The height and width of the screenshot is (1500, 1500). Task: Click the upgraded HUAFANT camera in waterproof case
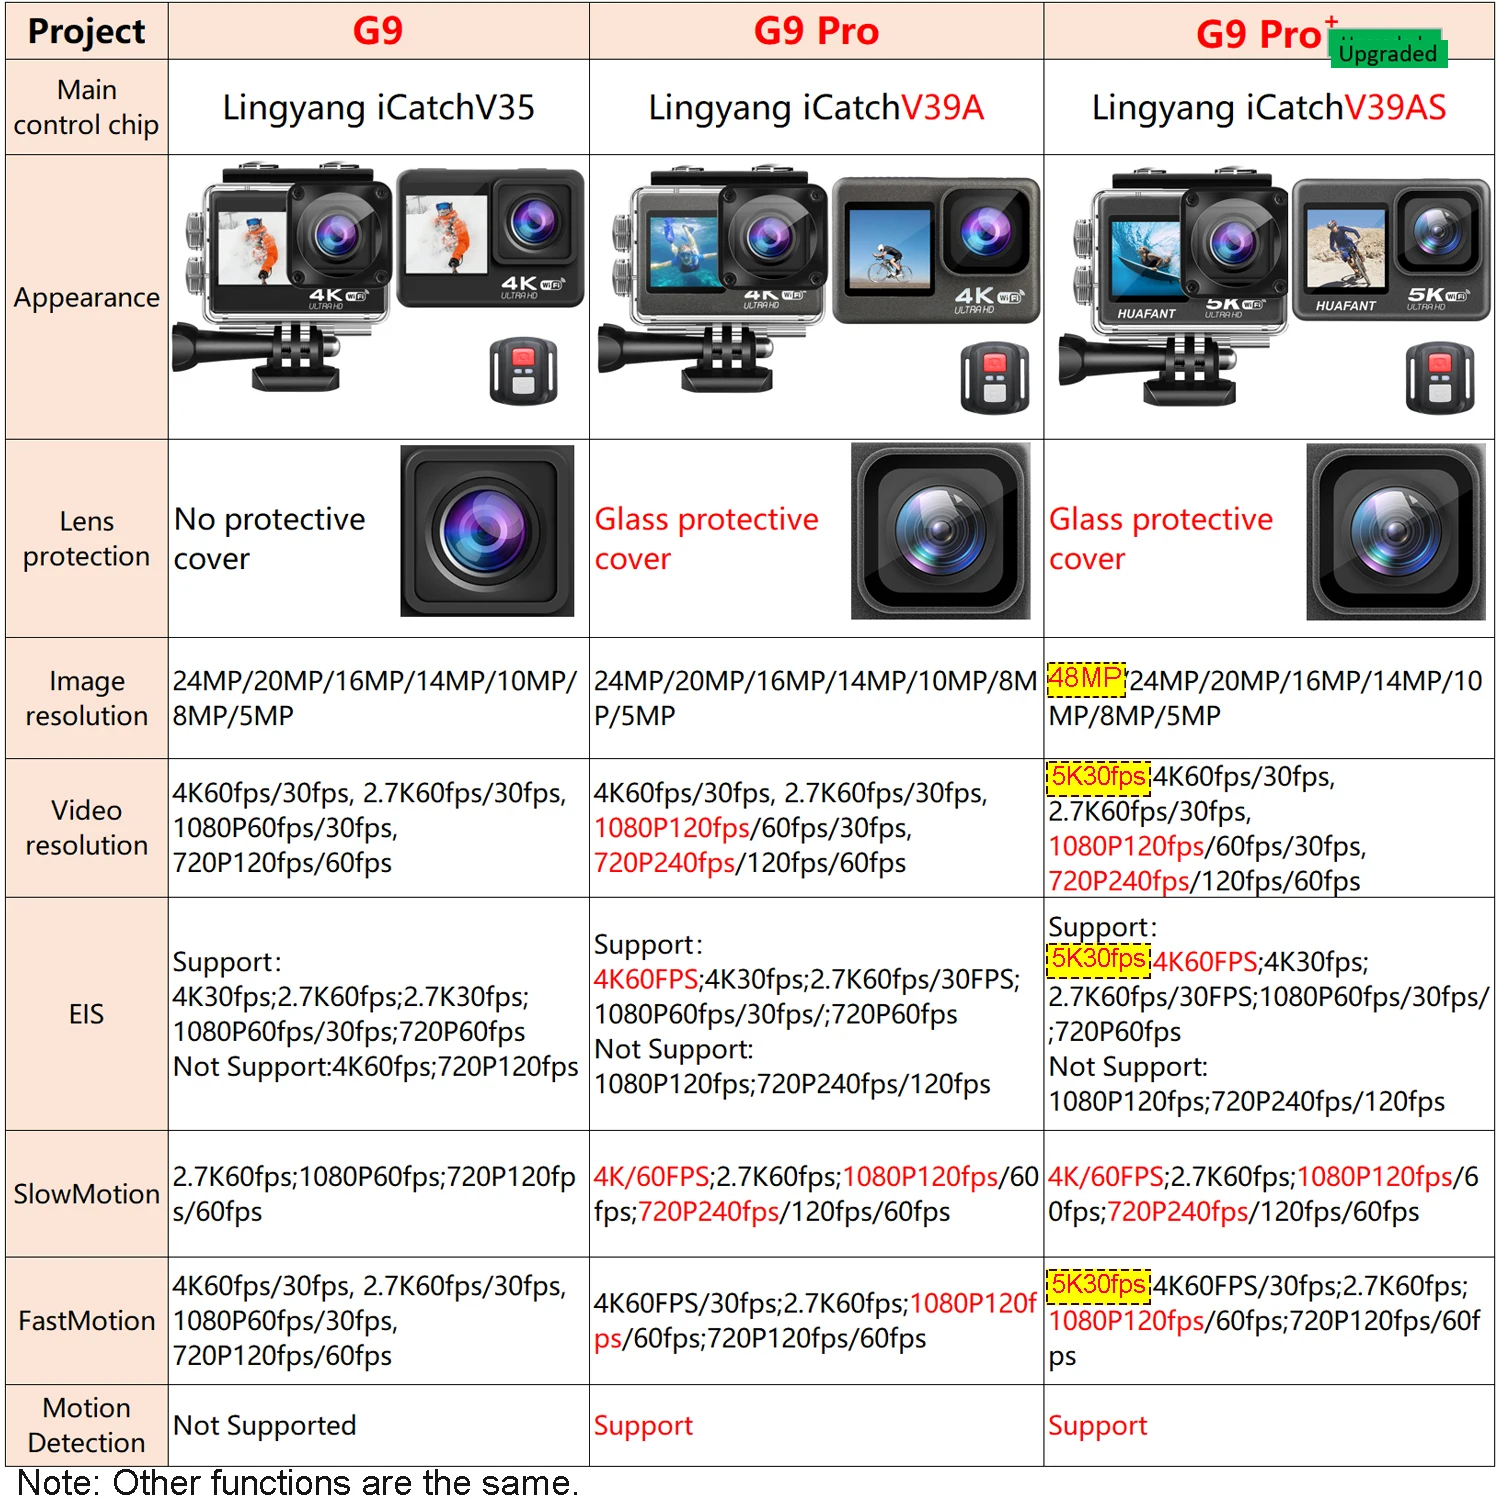(x=1174, y=285)
